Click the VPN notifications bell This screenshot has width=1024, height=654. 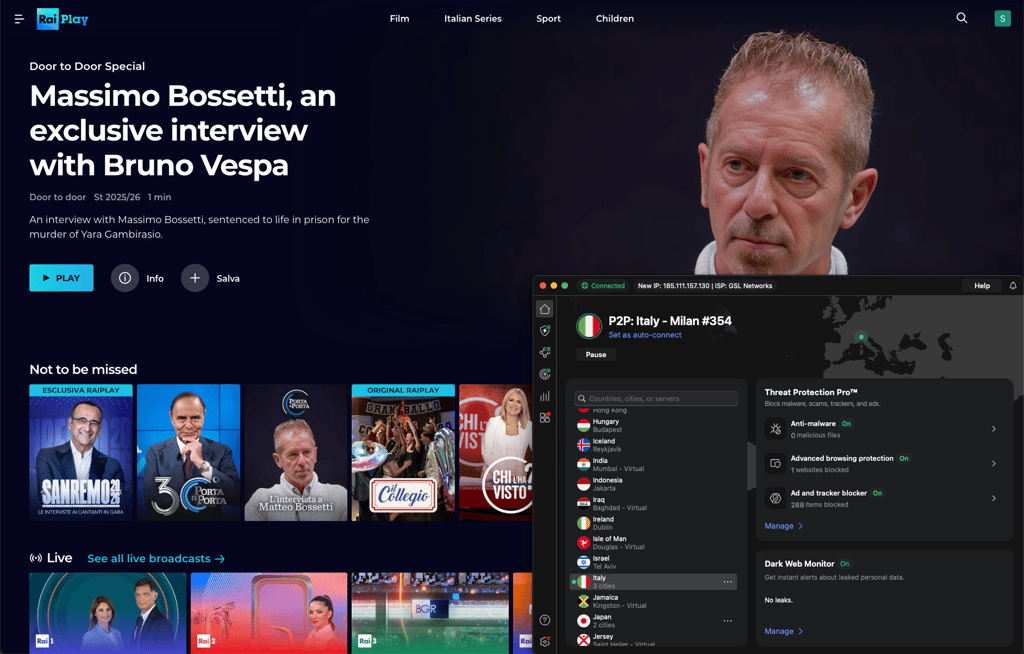1013,286
